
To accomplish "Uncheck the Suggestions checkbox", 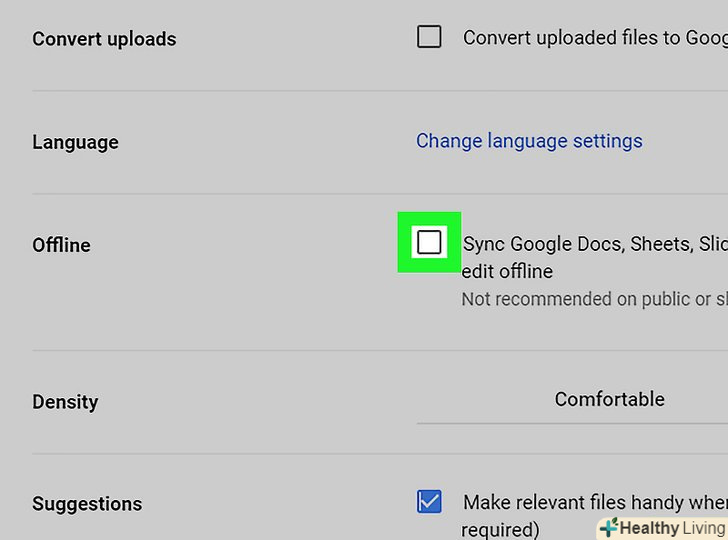I will [x=429, y=501].
